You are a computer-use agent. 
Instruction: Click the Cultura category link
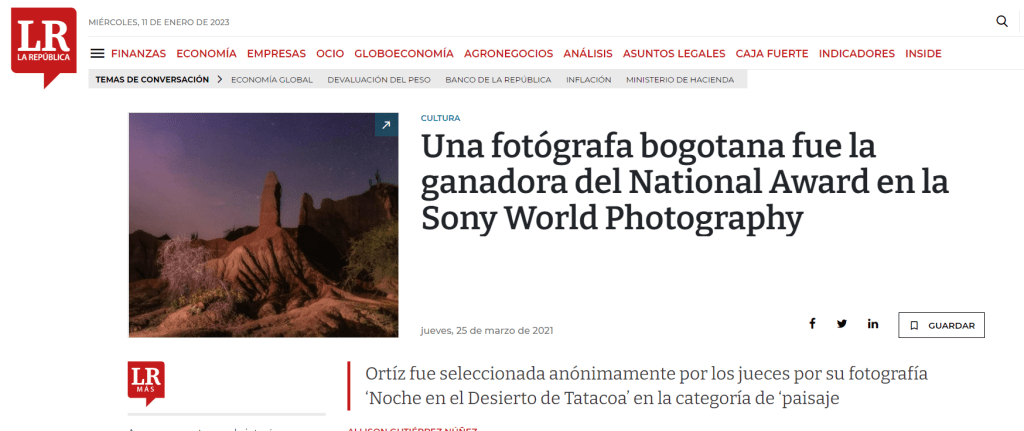pos(440,118)
